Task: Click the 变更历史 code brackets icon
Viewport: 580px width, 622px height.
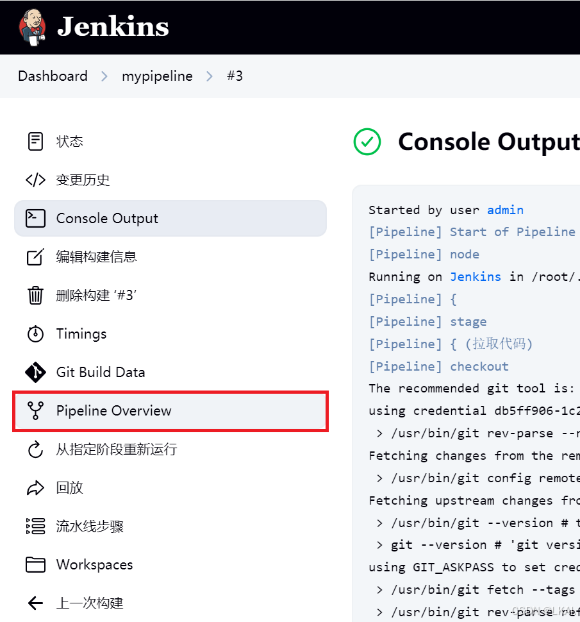Action: pos(35,180)
